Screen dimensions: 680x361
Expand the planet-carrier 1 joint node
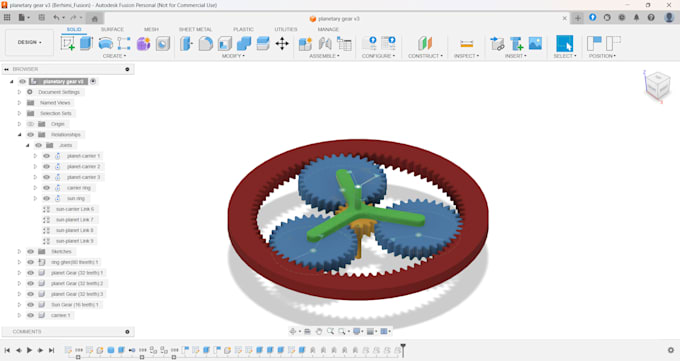click(35, 156)
